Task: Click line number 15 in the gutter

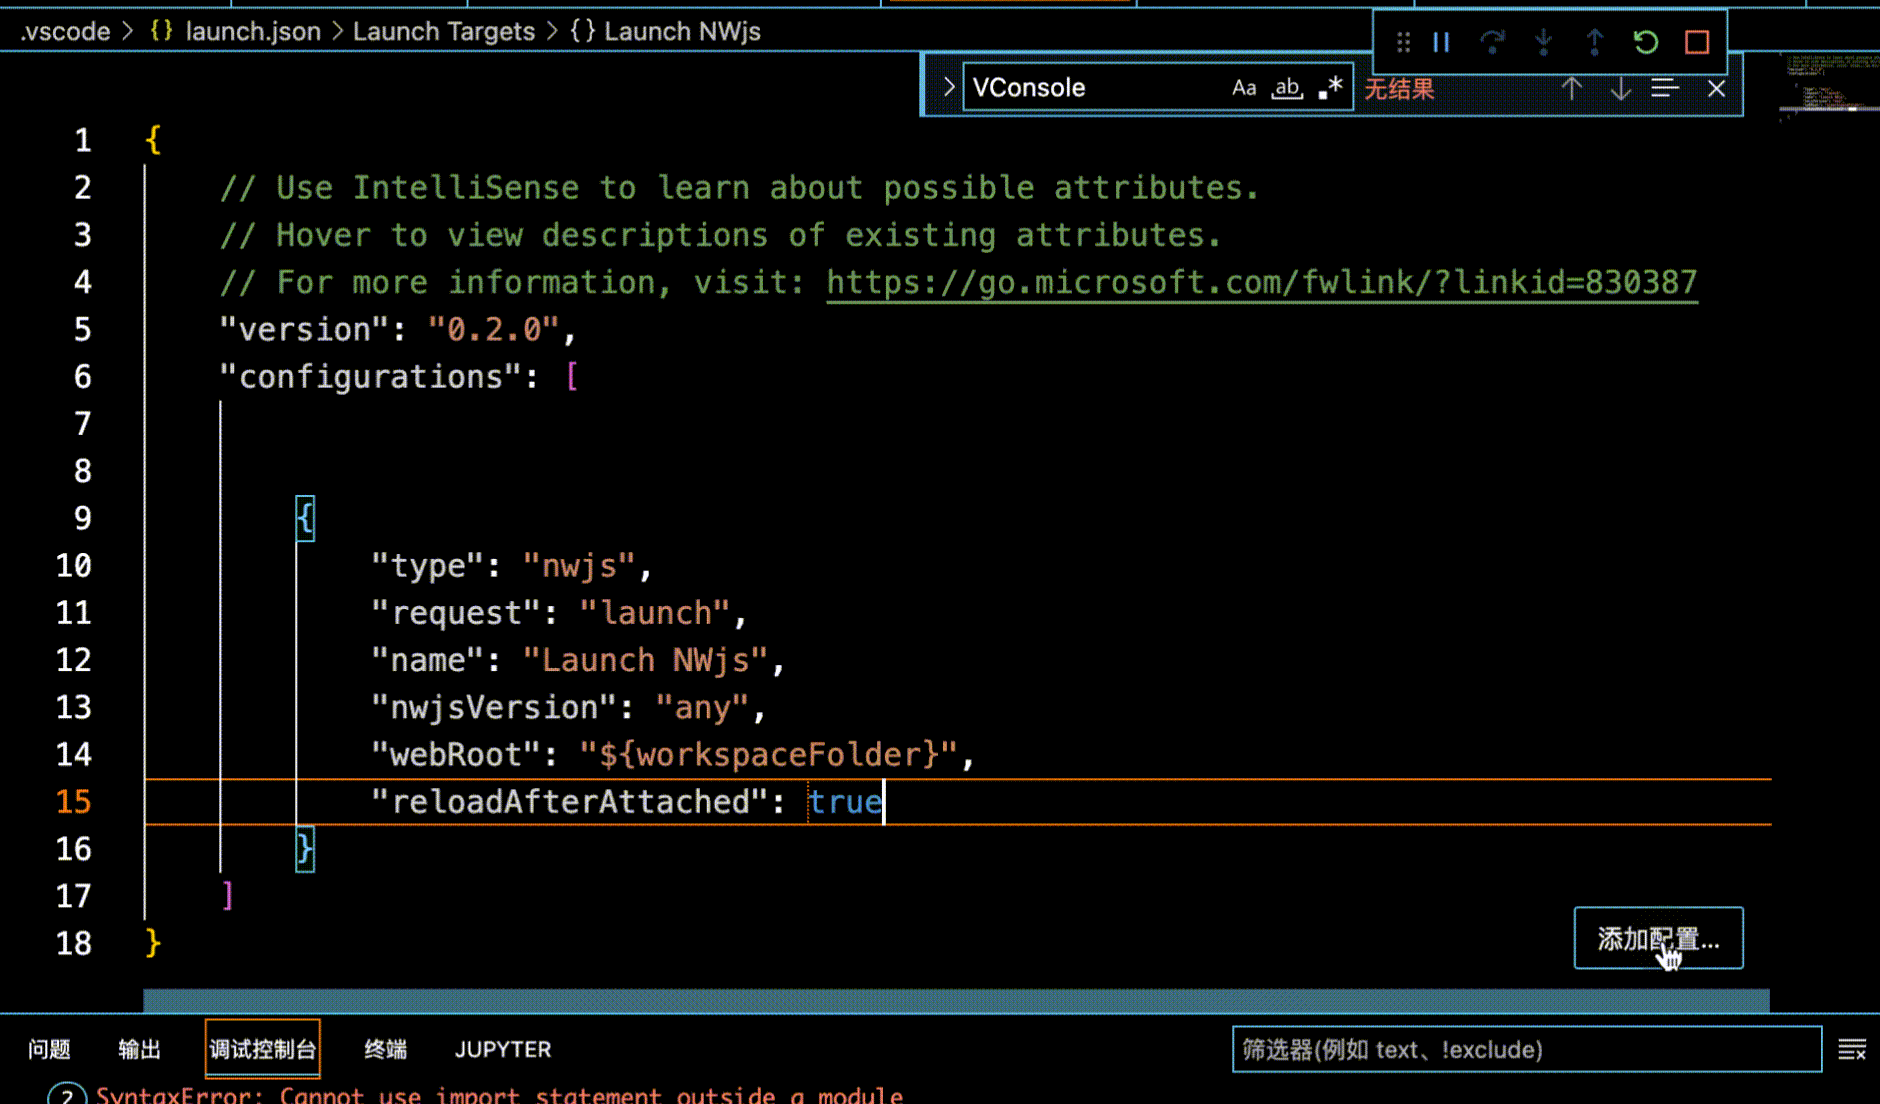Action: (73, 802)
